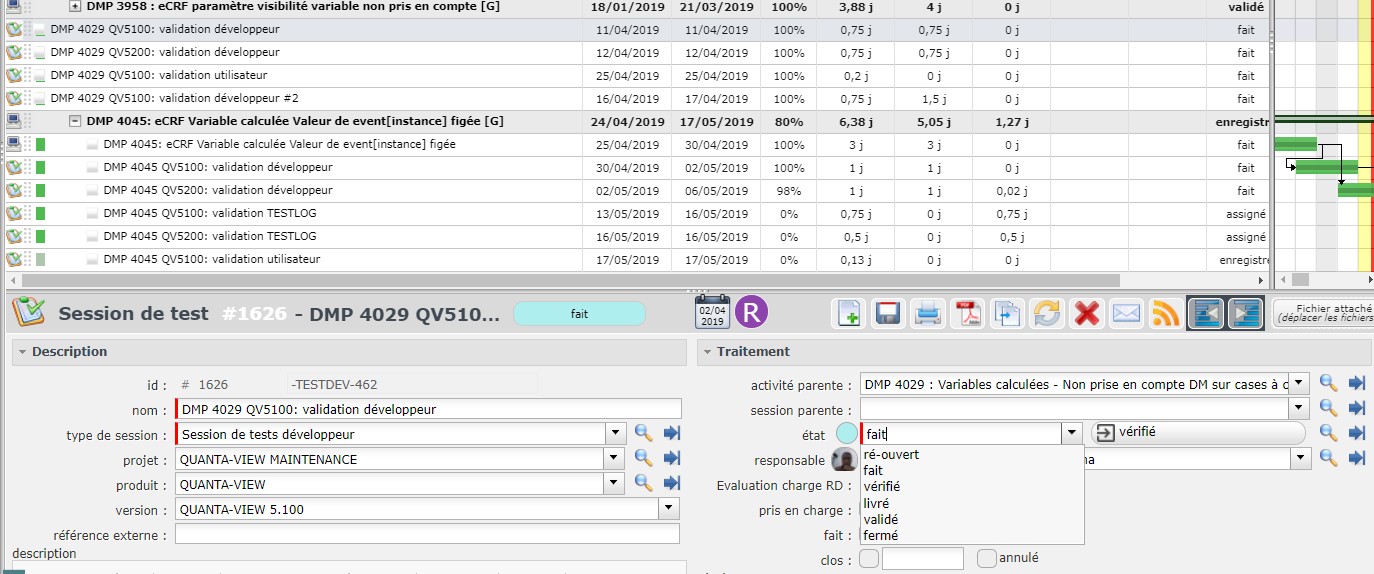Click the vérifié status transition button
Screen dimensions: 1374x574
(1197, 433)
